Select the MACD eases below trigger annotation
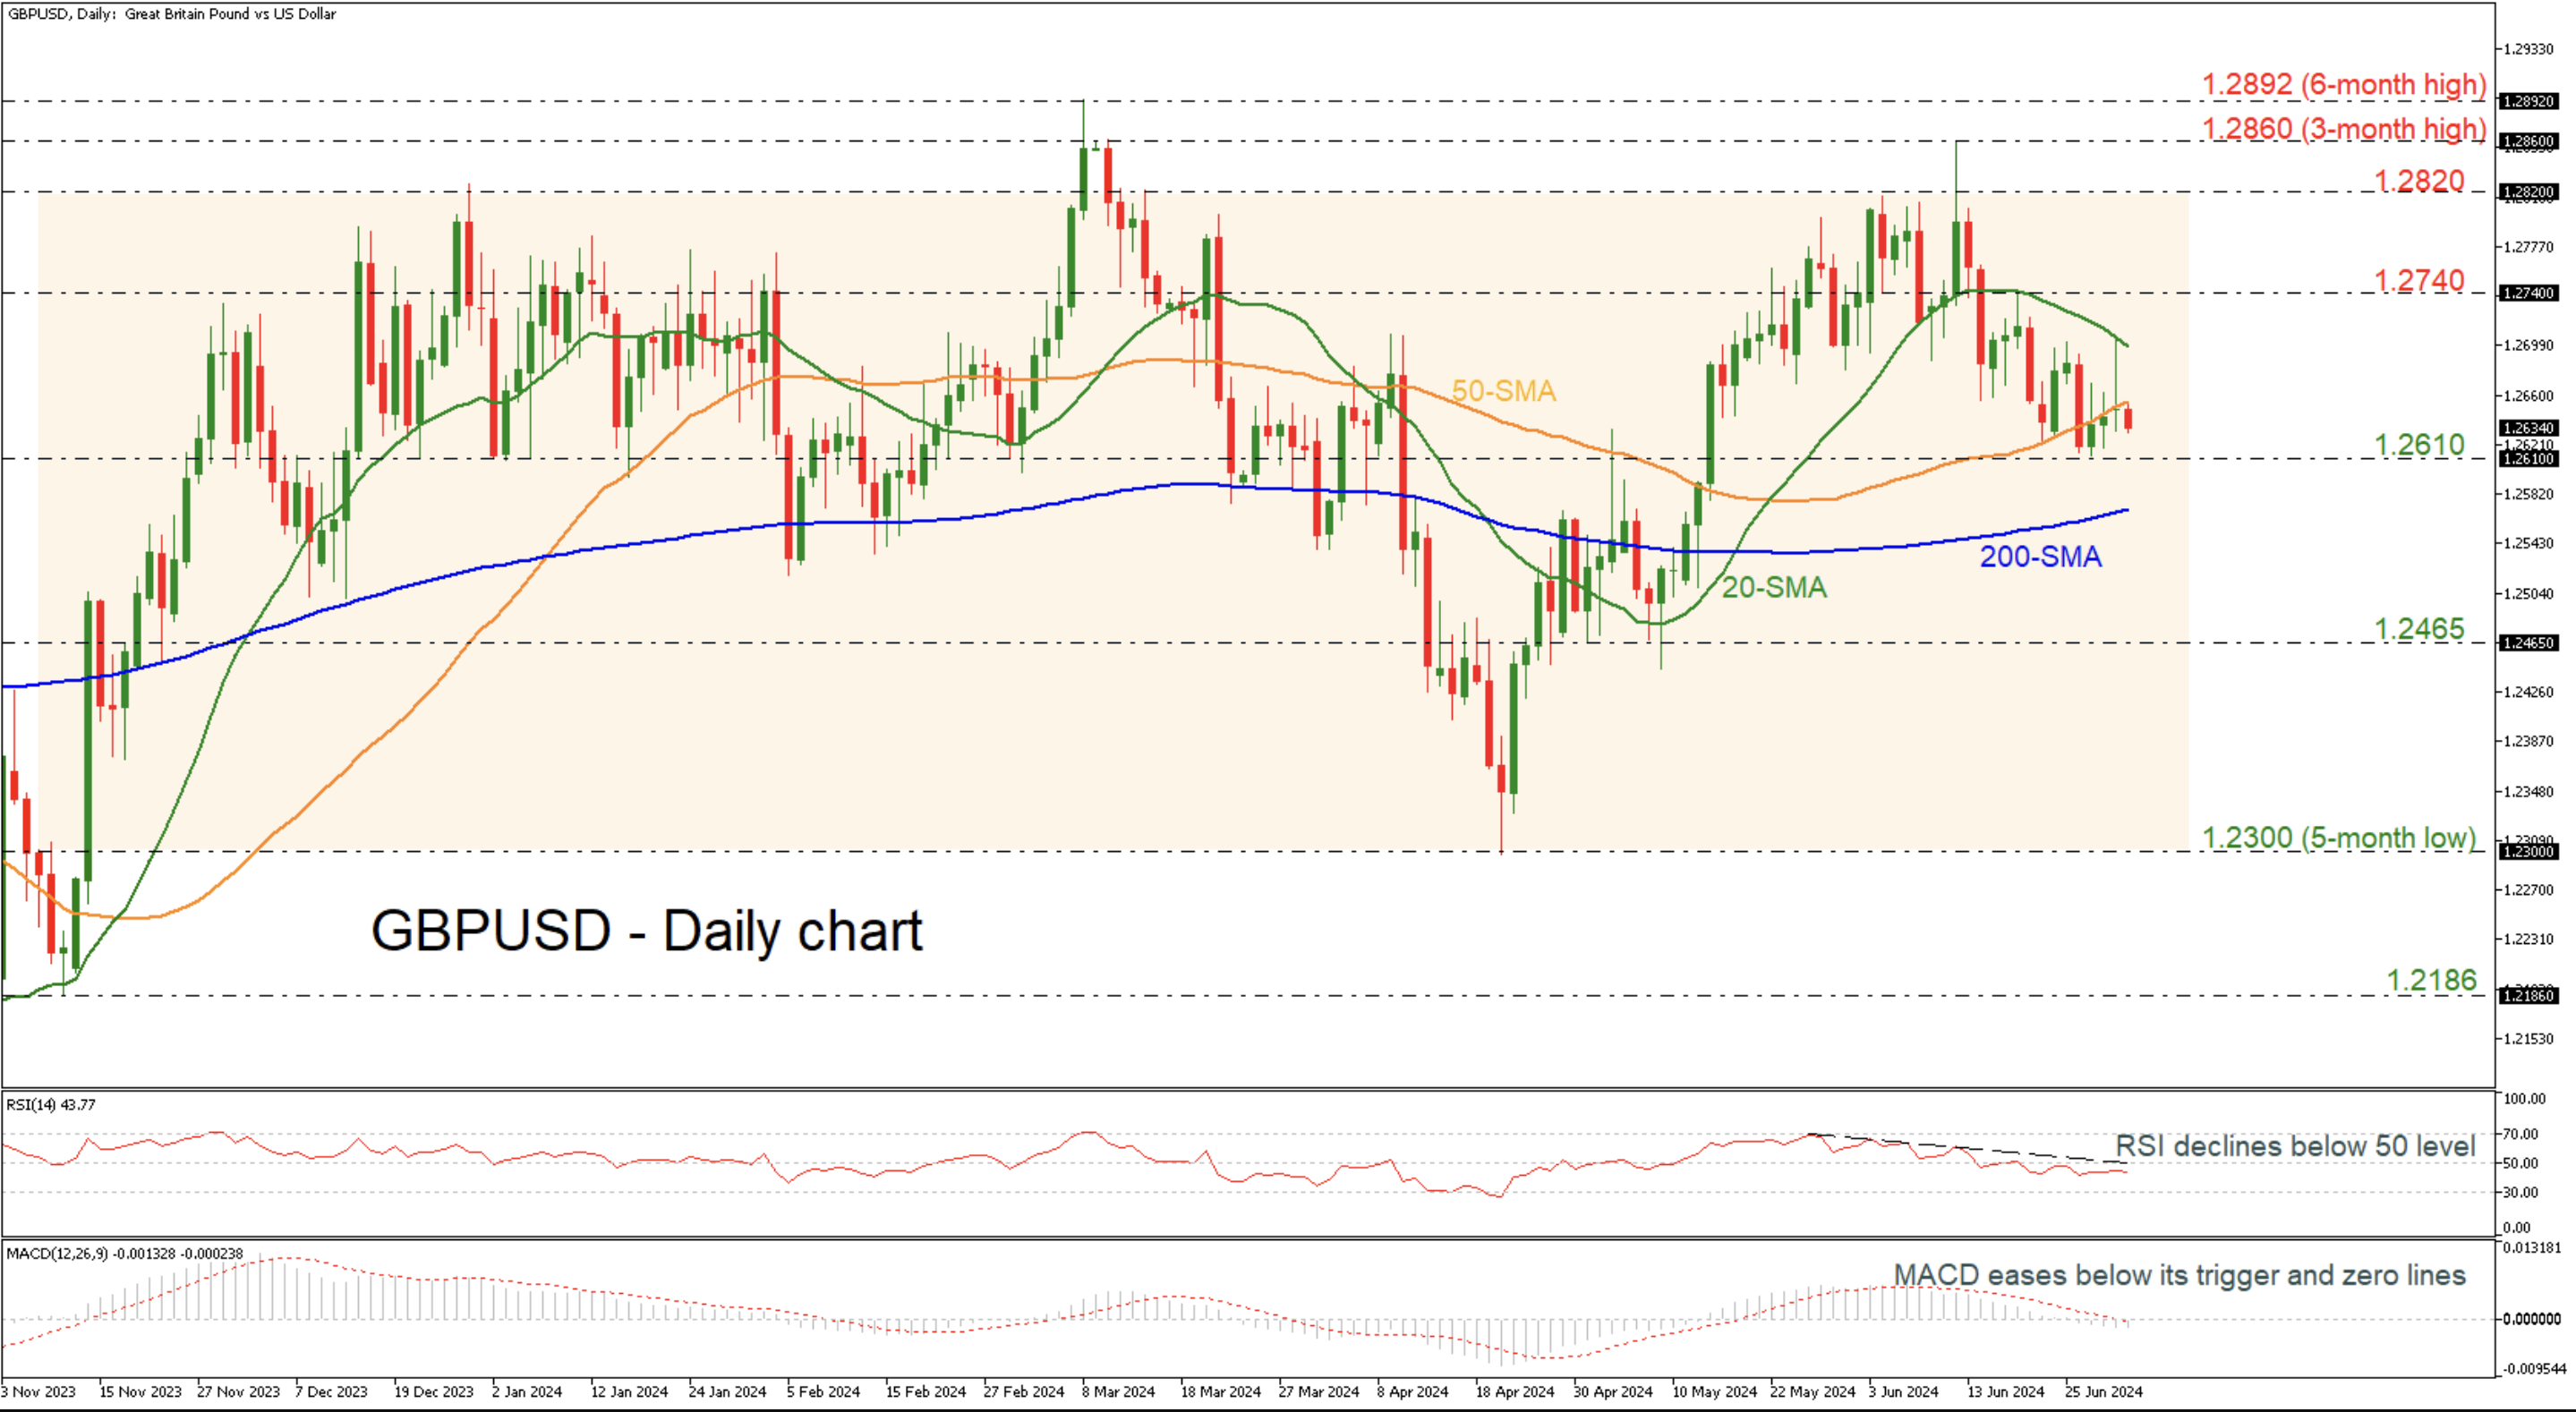 [2179, 1275]
